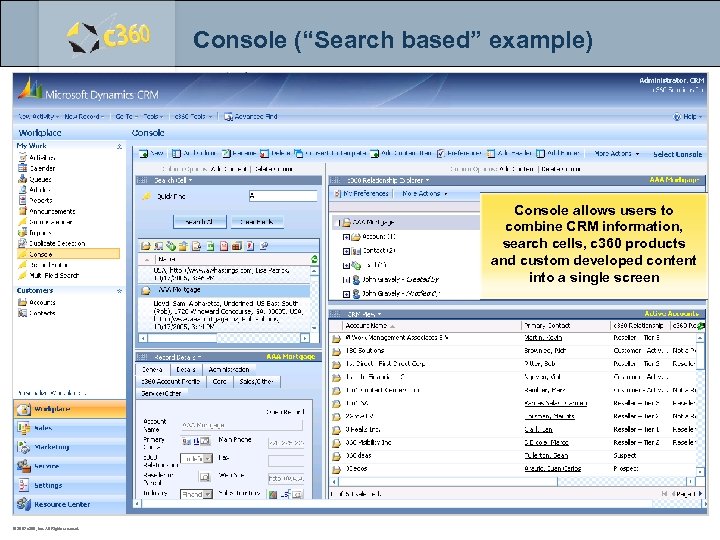Select the Workplace area button
This screenshot has height=540, width=720.
pos(70,409)
